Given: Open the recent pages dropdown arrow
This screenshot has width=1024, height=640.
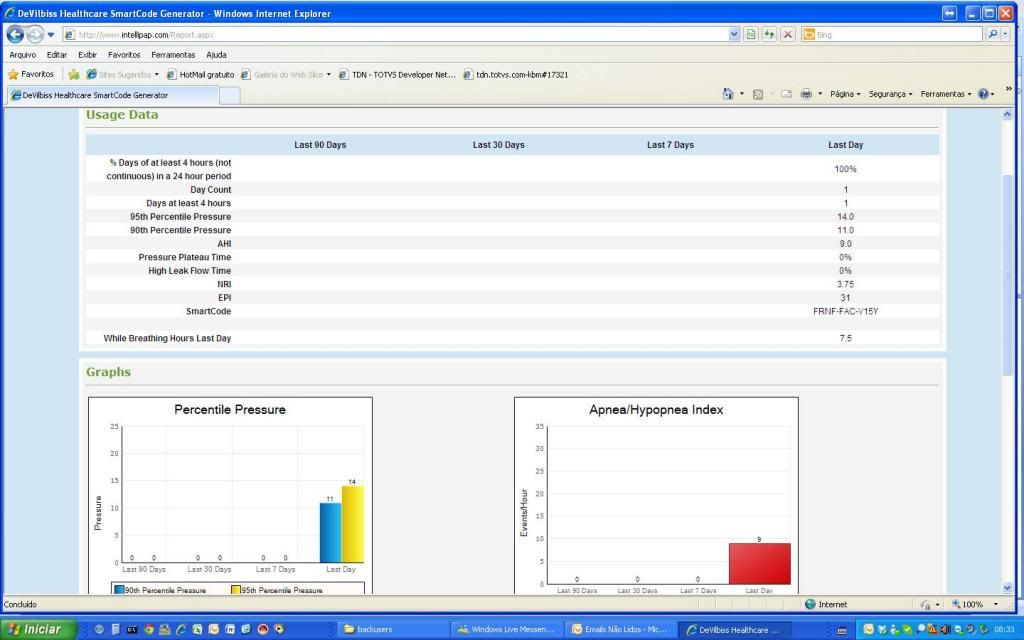Looking at the screenshot, I should [51, 35].
